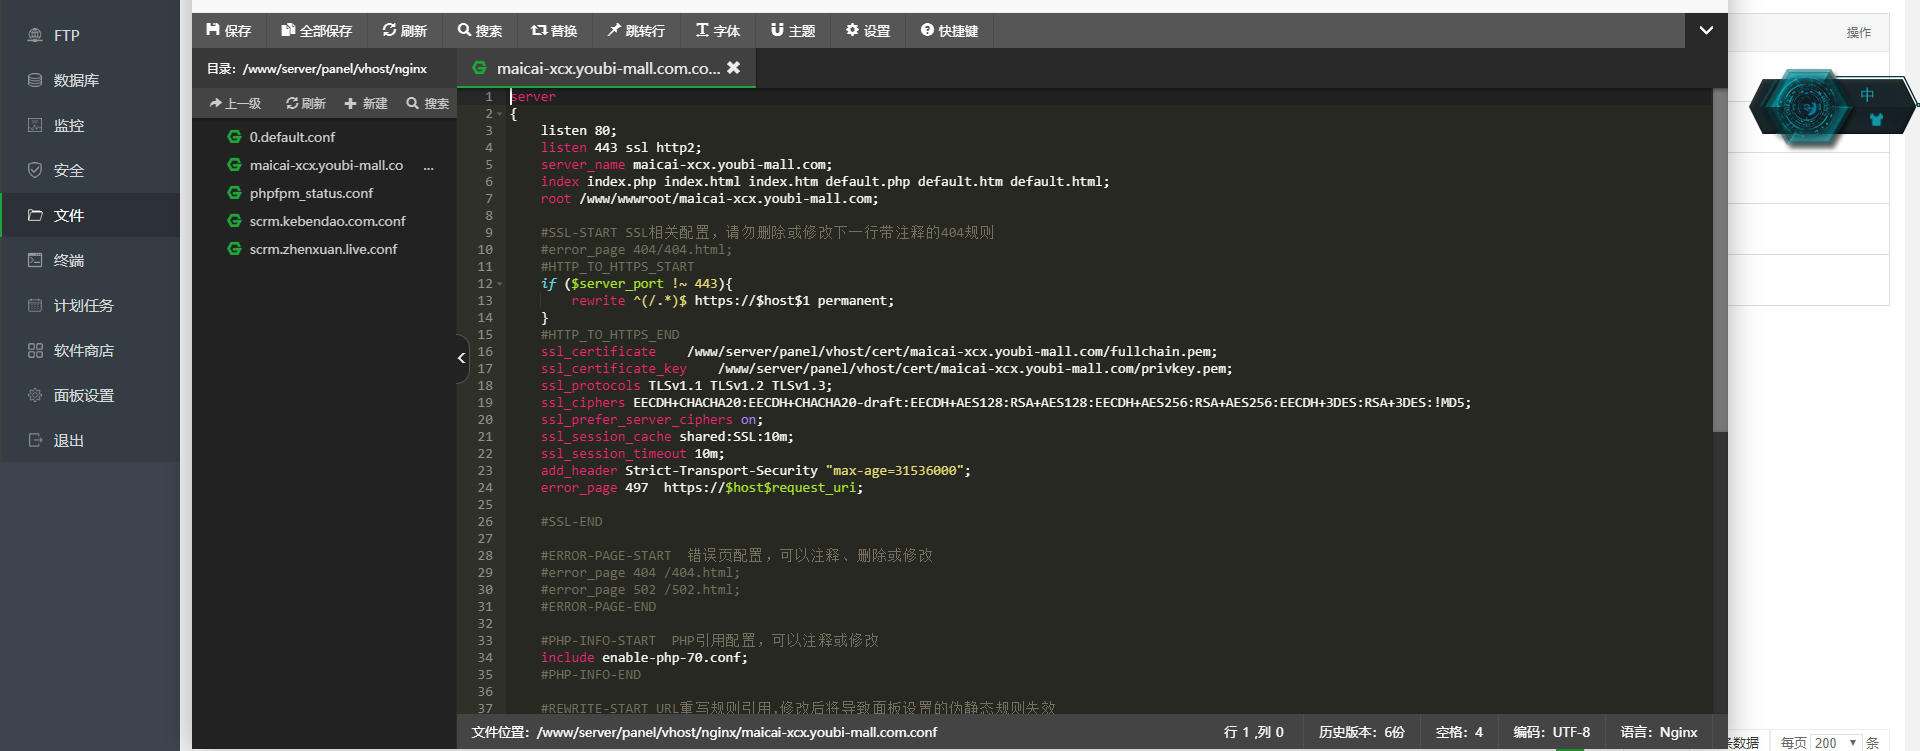This screenshot has width=1920, height=751.
Task: Open 文件 files section
Action: pos(90,215)
